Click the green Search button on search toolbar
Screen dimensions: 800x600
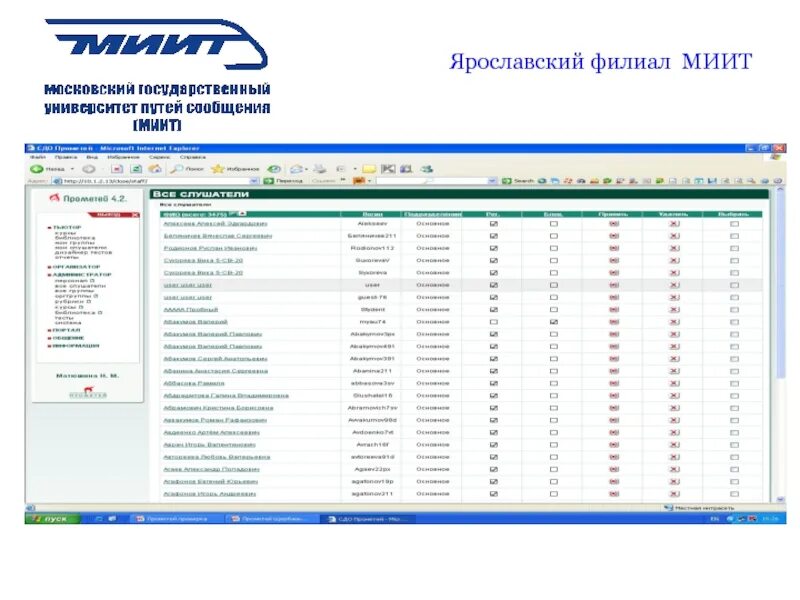coord(517,181)
